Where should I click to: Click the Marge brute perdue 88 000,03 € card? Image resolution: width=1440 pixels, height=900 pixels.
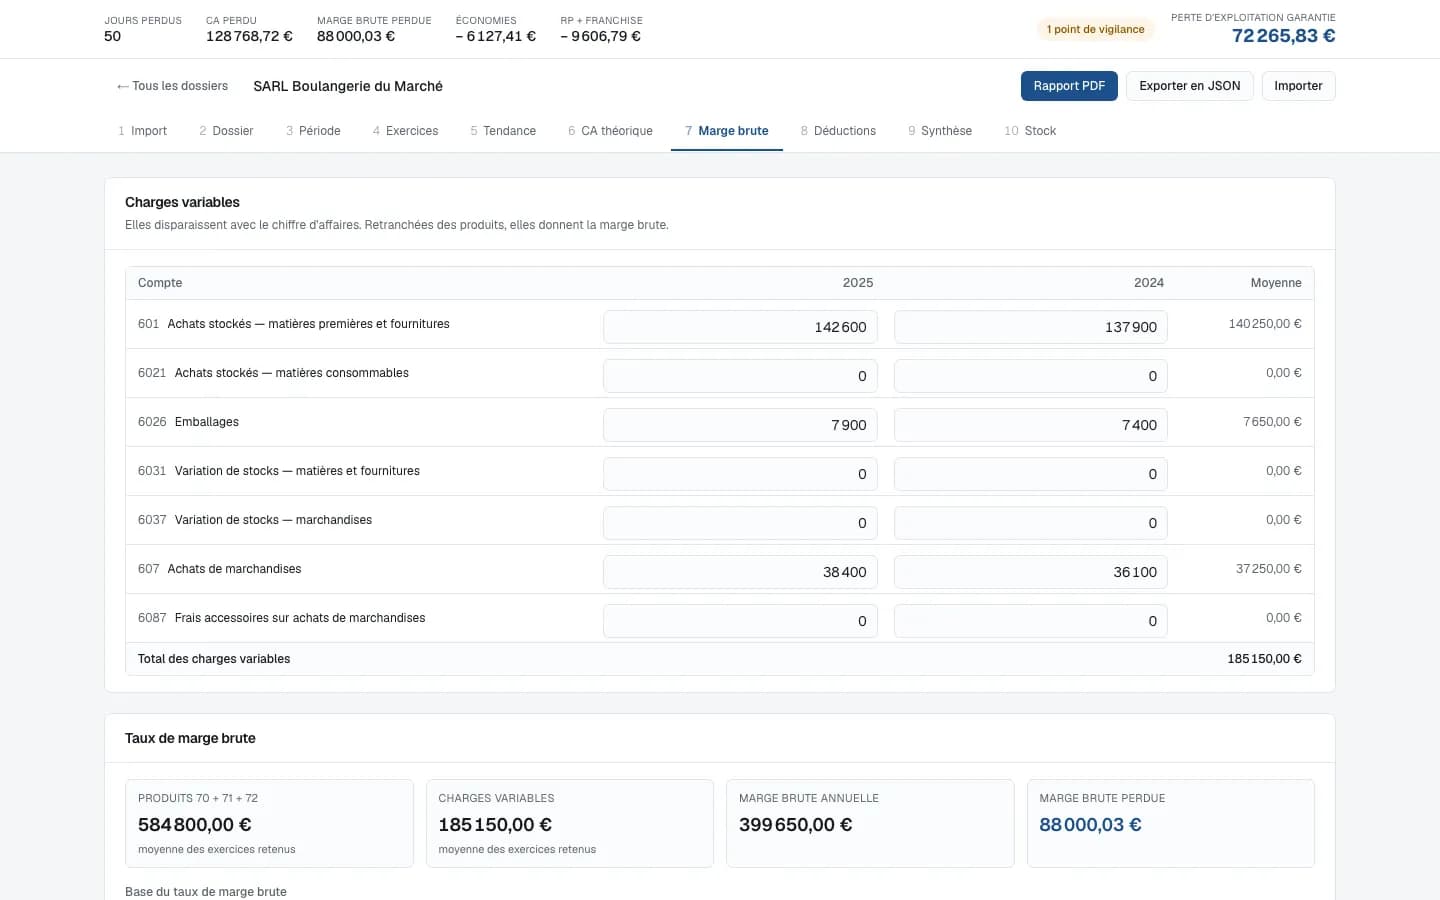pos(1171,823)
